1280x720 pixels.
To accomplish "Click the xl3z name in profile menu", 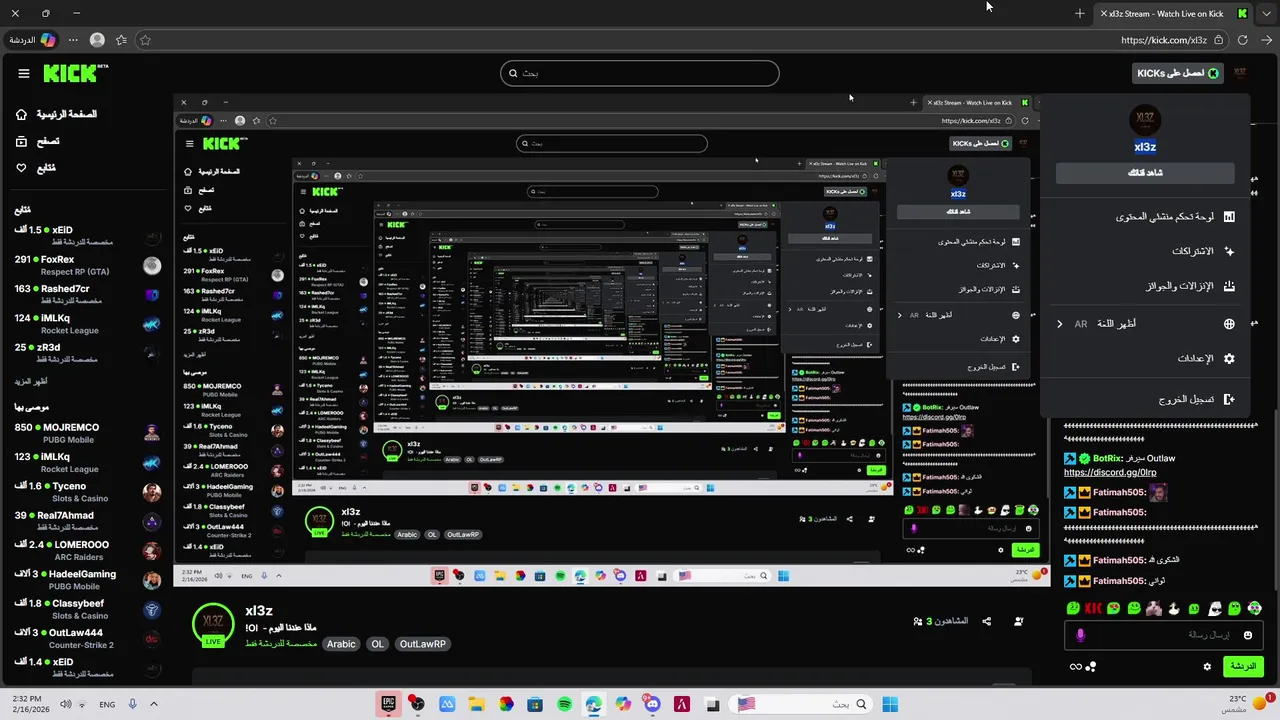I will point(1145,147).
